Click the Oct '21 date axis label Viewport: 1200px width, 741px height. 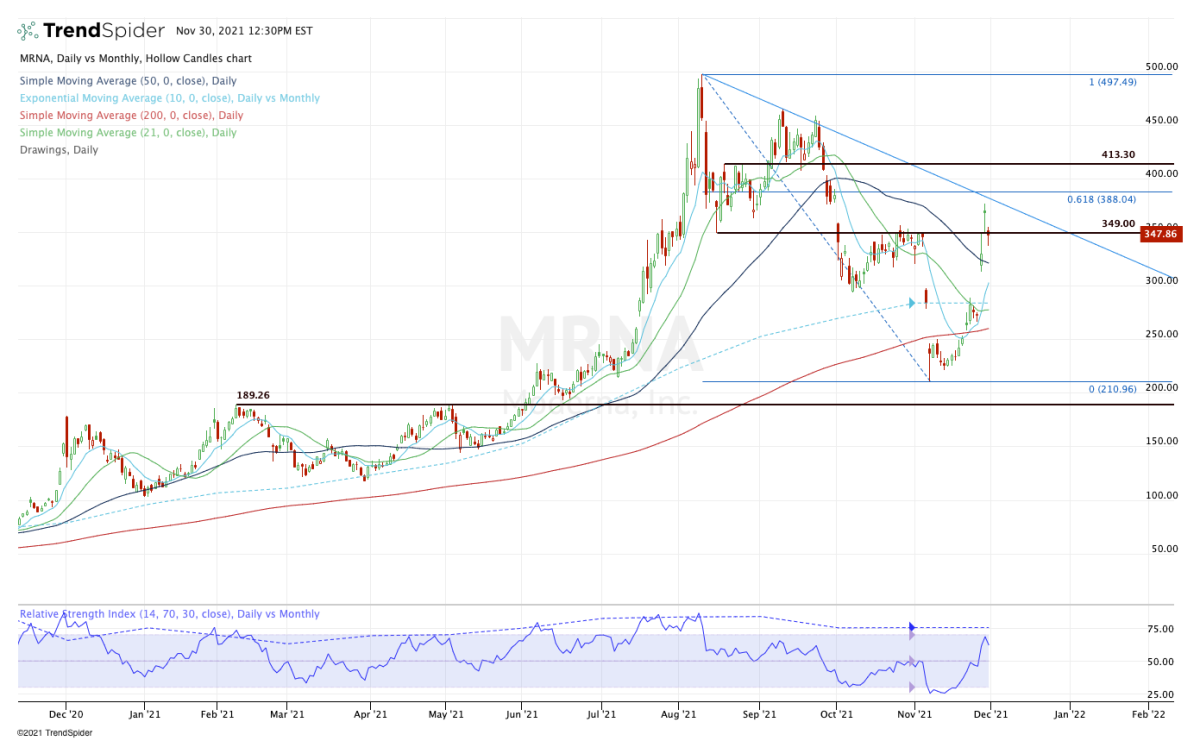coord(836,715)
